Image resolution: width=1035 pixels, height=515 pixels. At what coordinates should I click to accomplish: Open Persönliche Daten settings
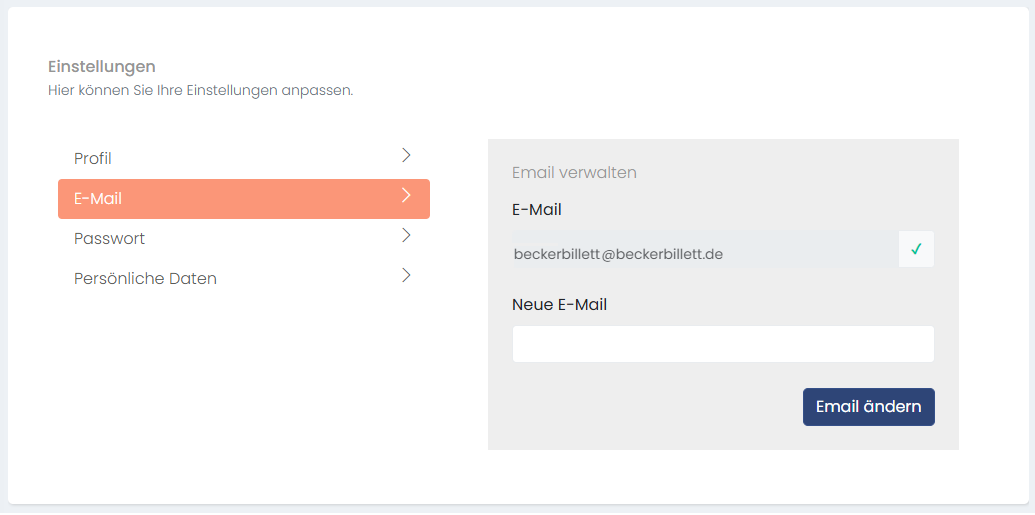click(x=145, y=279)
